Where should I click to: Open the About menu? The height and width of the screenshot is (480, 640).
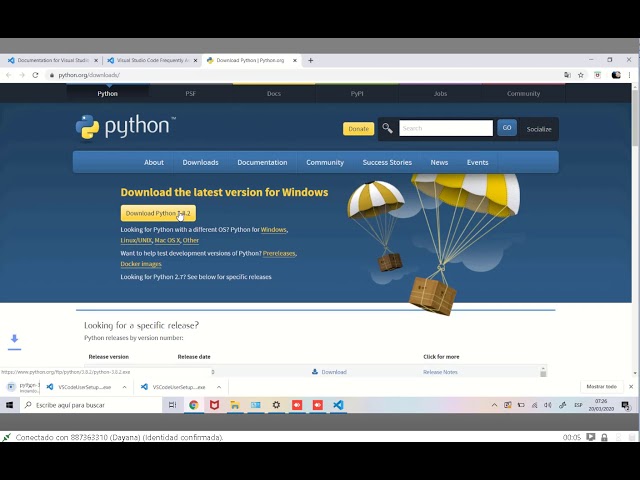pos(154,162)
